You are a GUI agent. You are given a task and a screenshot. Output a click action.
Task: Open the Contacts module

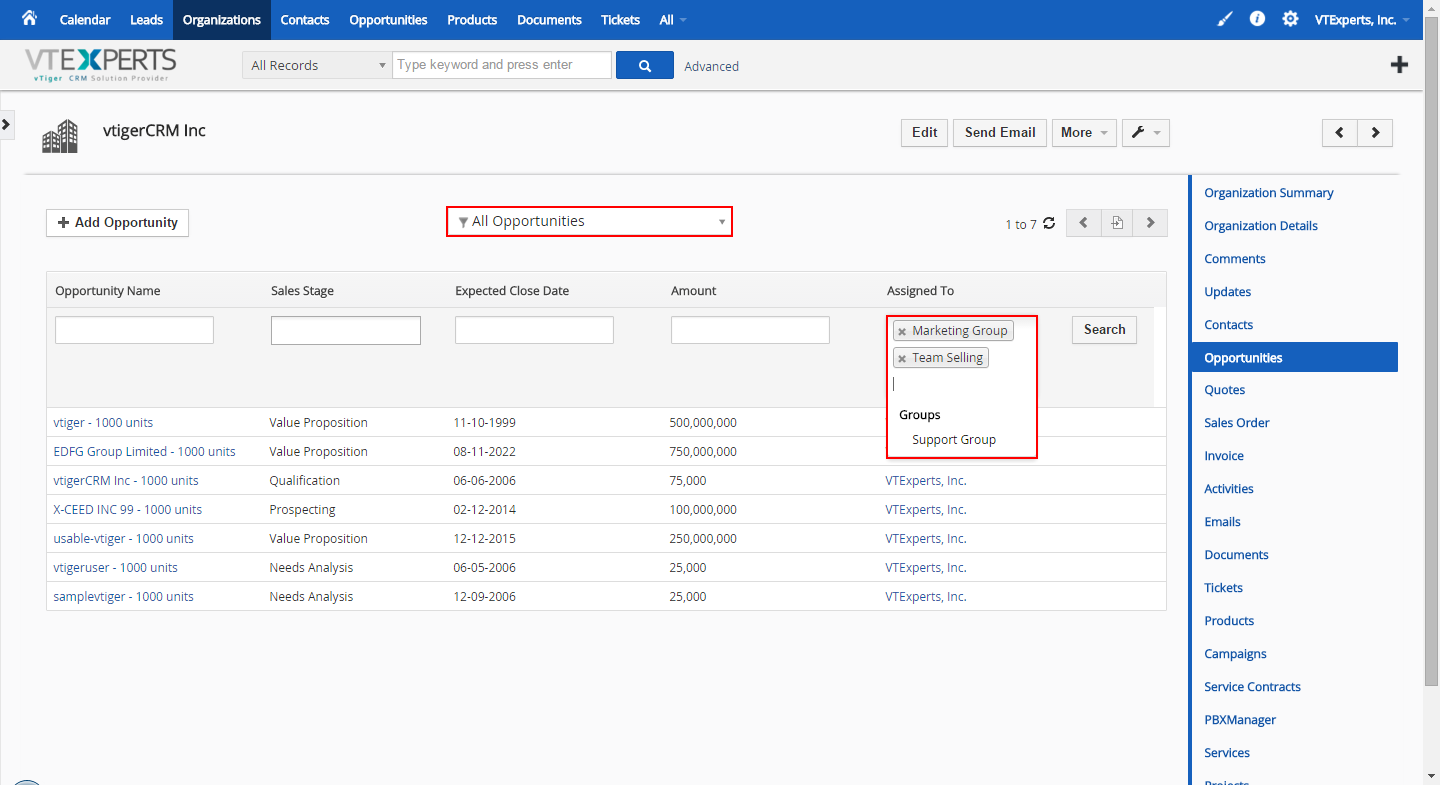coord(305,20)
